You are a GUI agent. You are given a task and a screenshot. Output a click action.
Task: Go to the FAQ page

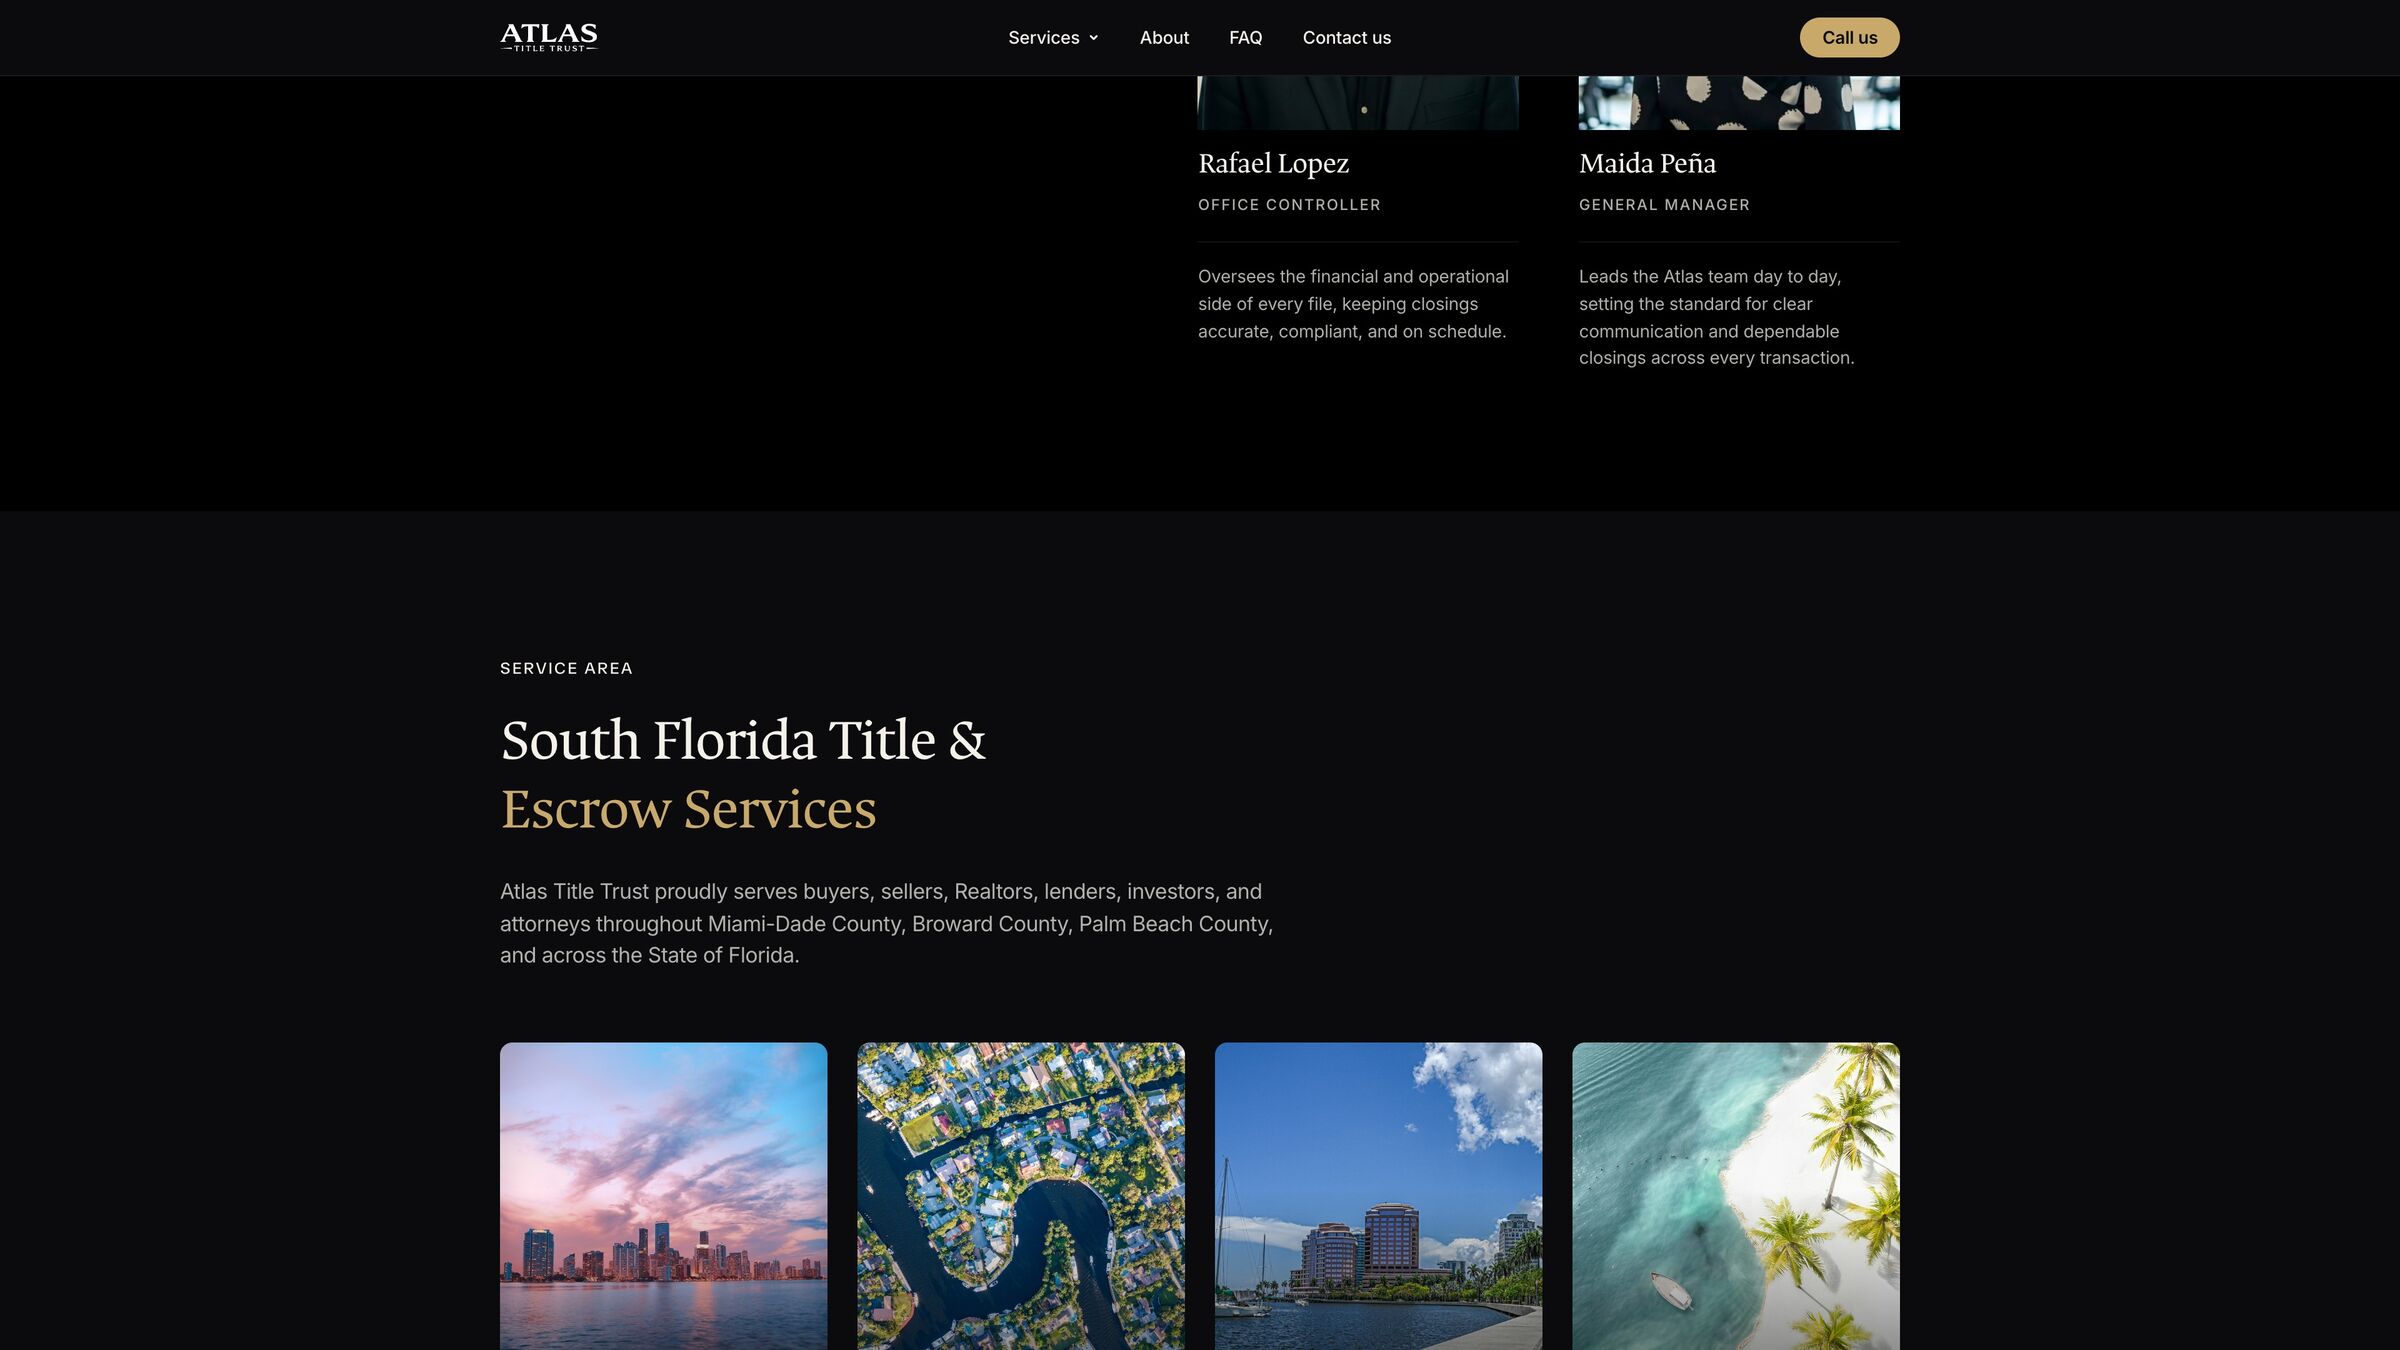(1245, 37)
